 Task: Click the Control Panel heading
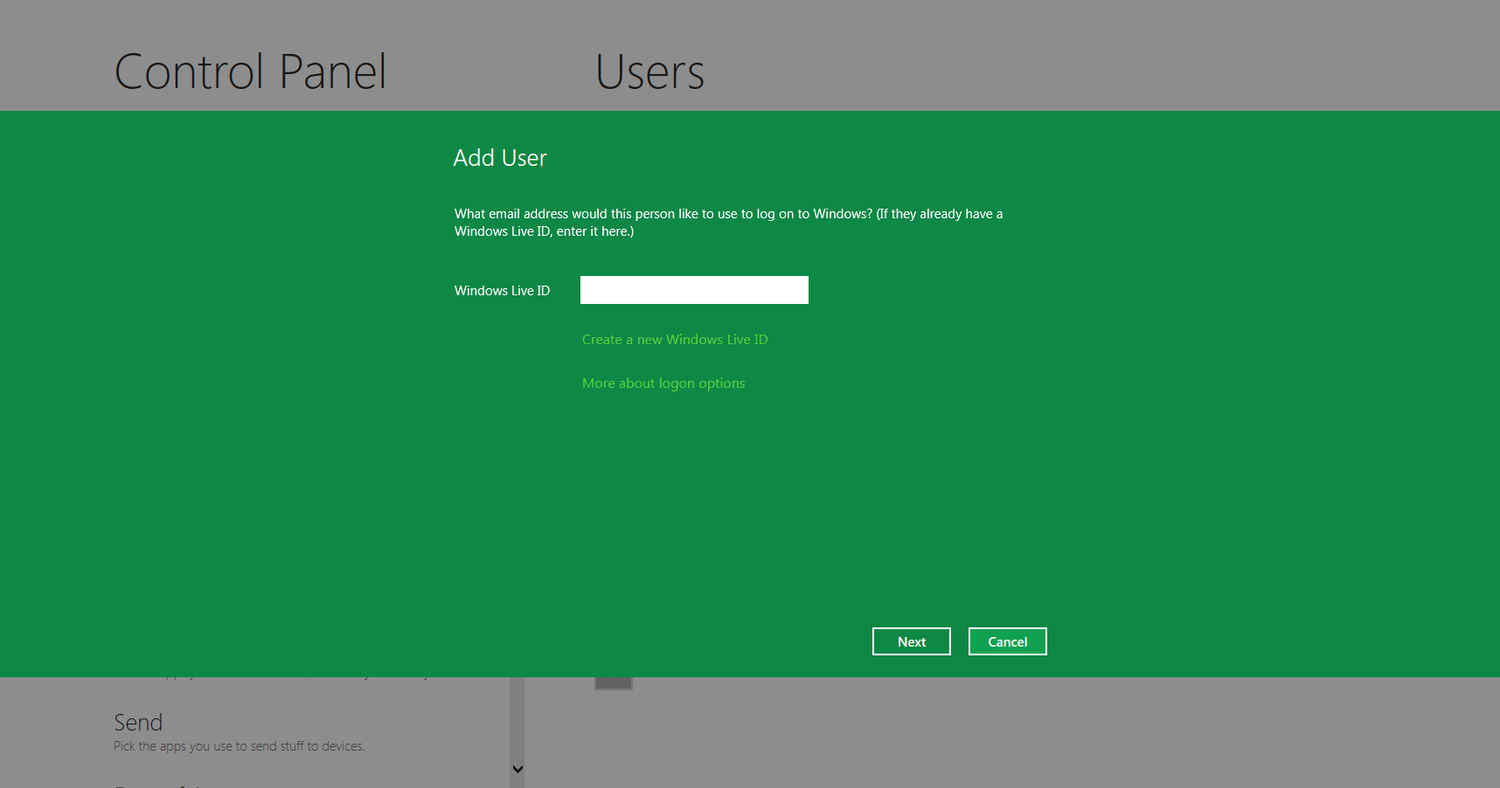pyautogui.click(x=250, y=72)
